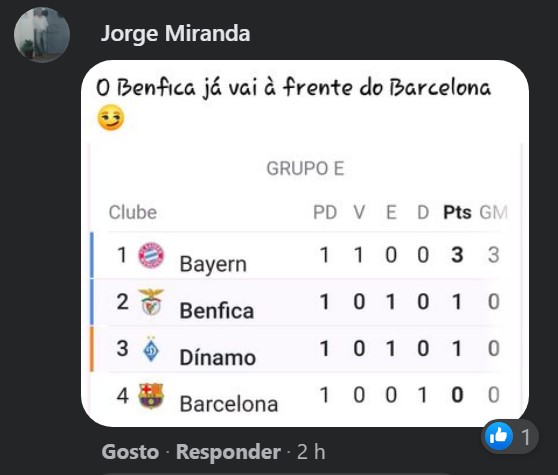Click the Bayern team name

213,264
